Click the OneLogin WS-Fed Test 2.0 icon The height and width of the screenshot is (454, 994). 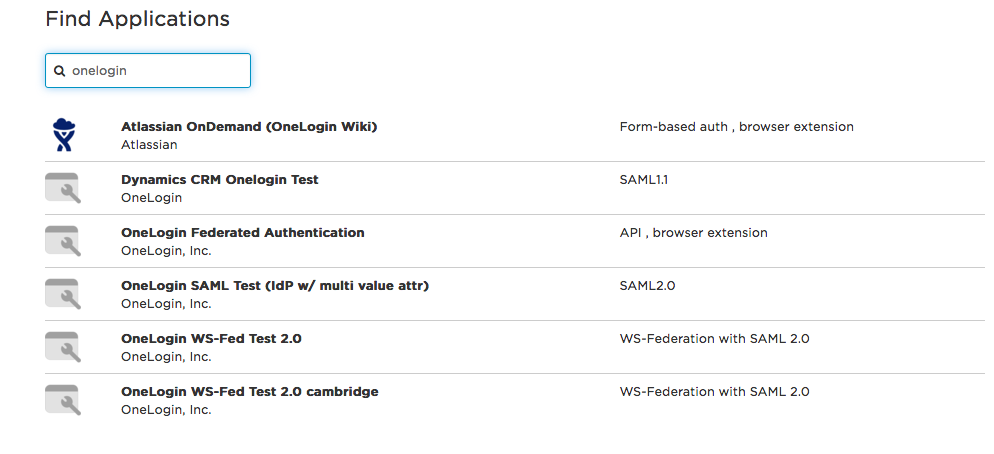click(x=64, y=347)
